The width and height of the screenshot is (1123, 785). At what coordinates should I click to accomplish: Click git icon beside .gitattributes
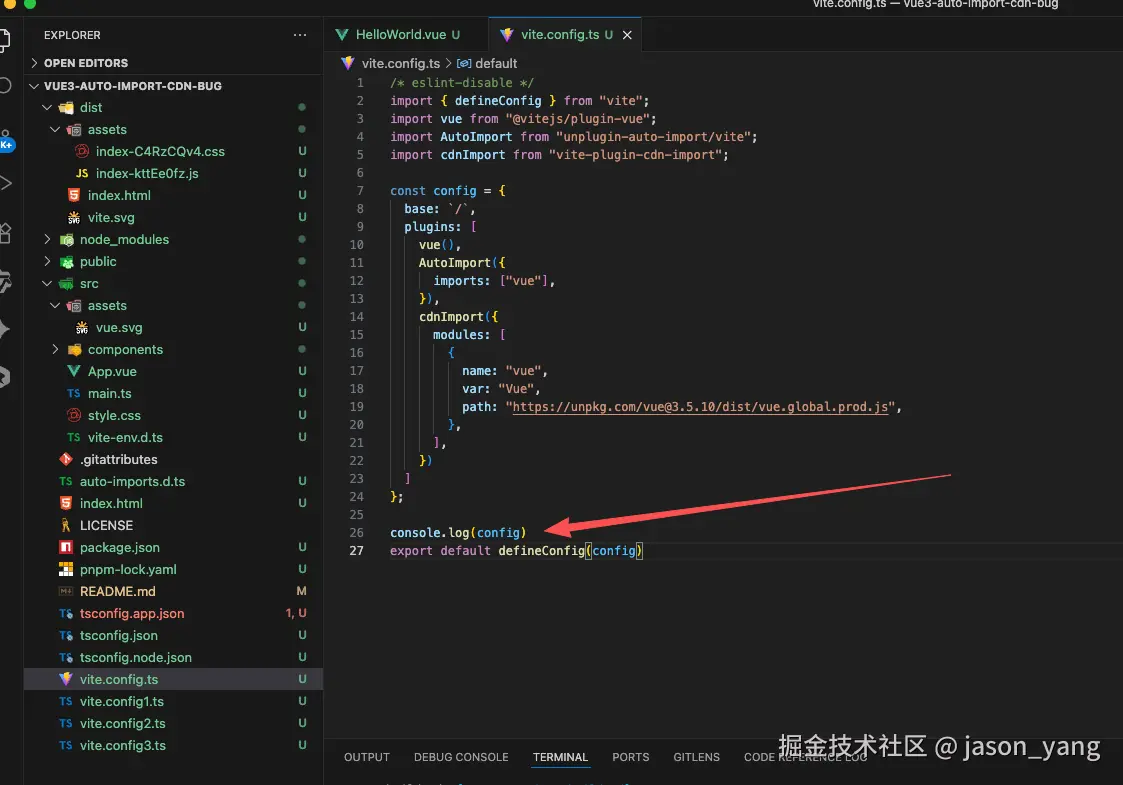click(66, 459)
